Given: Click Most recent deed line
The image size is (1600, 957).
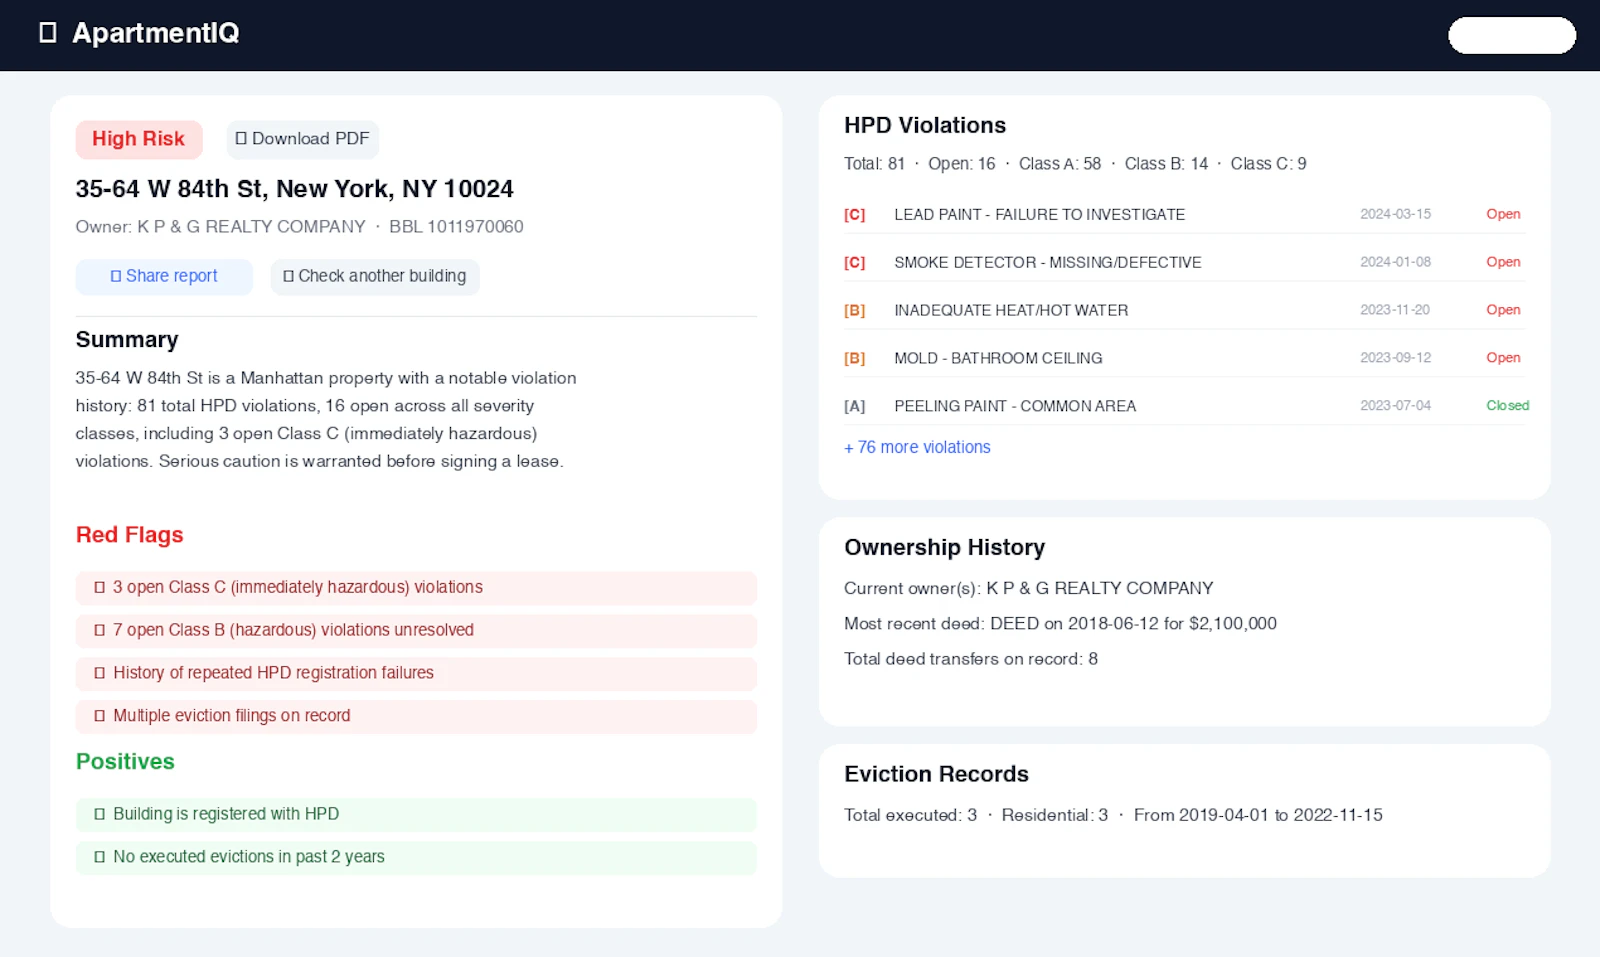Looking at the screenshot, I should (x=1060, y=624).
